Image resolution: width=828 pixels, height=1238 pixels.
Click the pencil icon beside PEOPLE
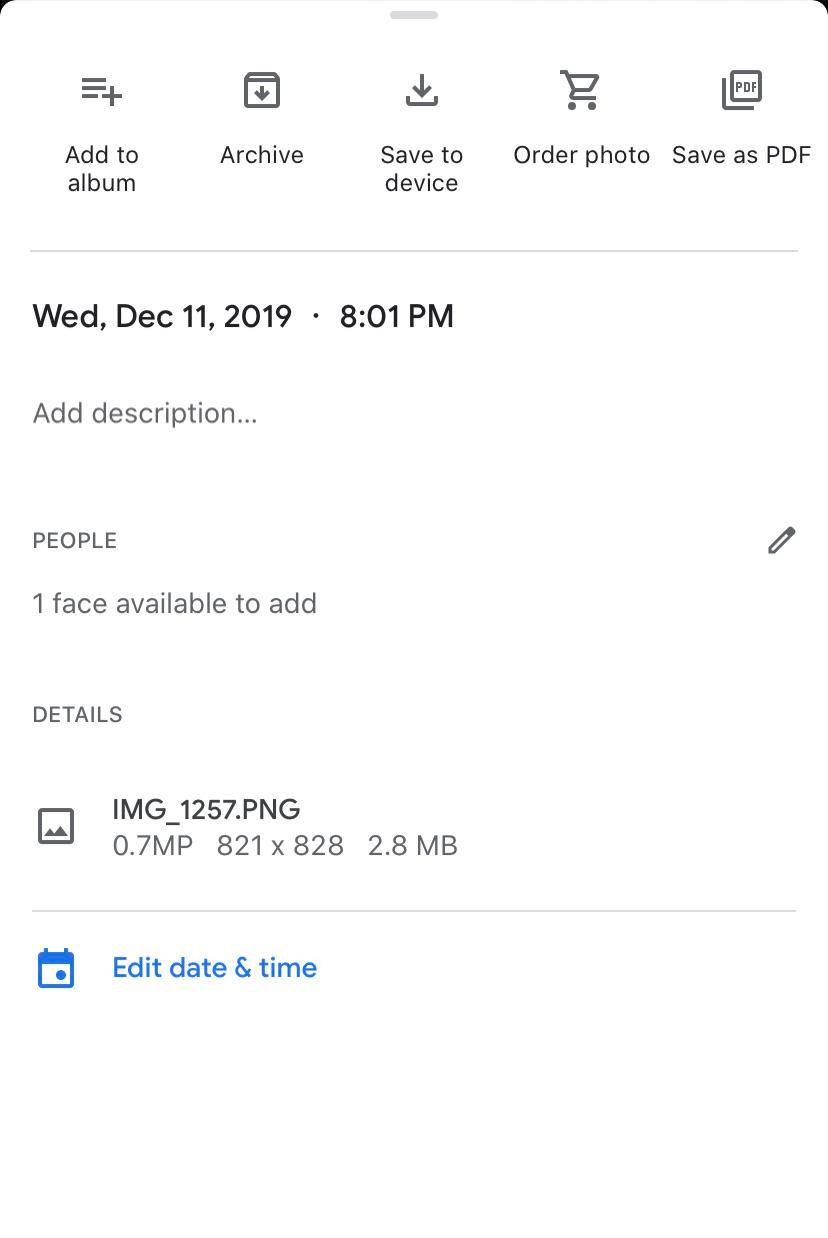coord(781,540)
